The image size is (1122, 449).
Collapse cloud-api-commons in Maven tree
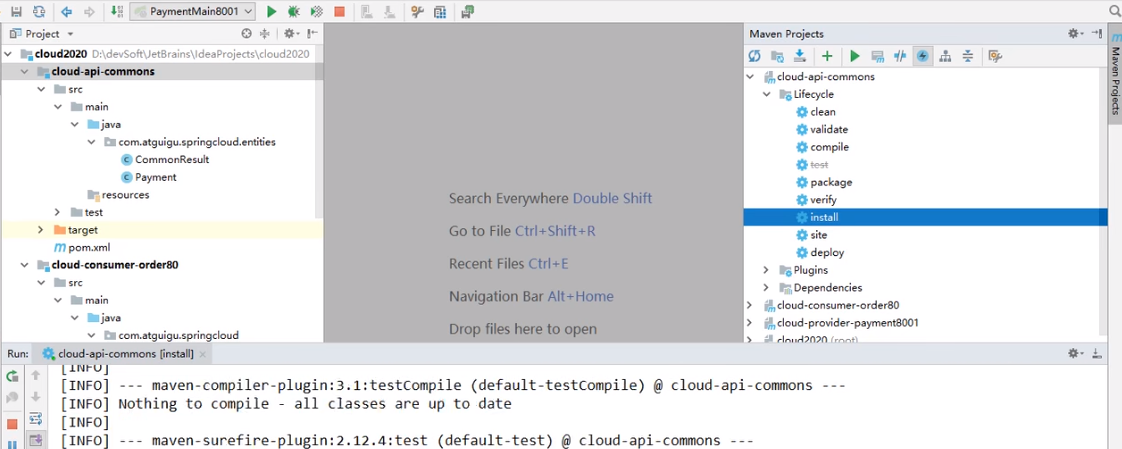tap(750, 77)
